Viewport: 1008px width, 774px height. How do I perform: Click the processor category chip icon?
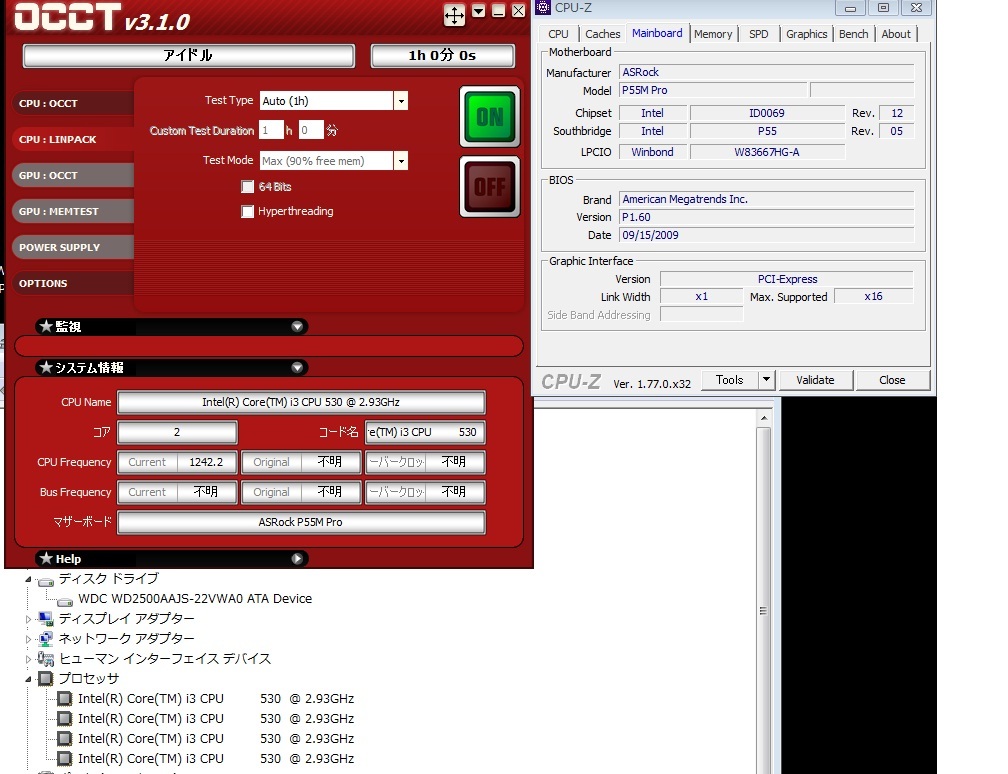click(x=46, y=679)
